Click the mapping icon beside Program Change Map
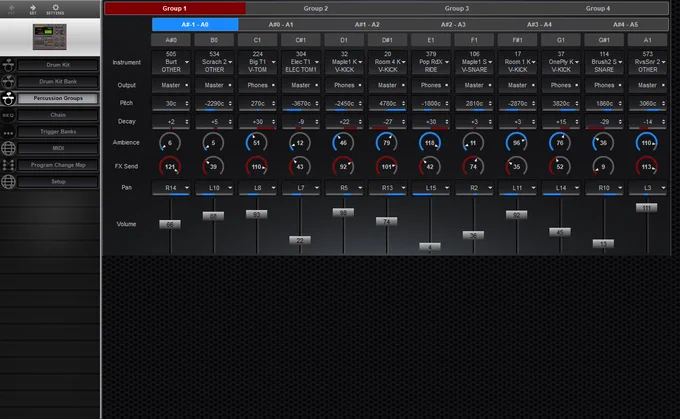Screen dimensions: 680x419 pos(8,165)
